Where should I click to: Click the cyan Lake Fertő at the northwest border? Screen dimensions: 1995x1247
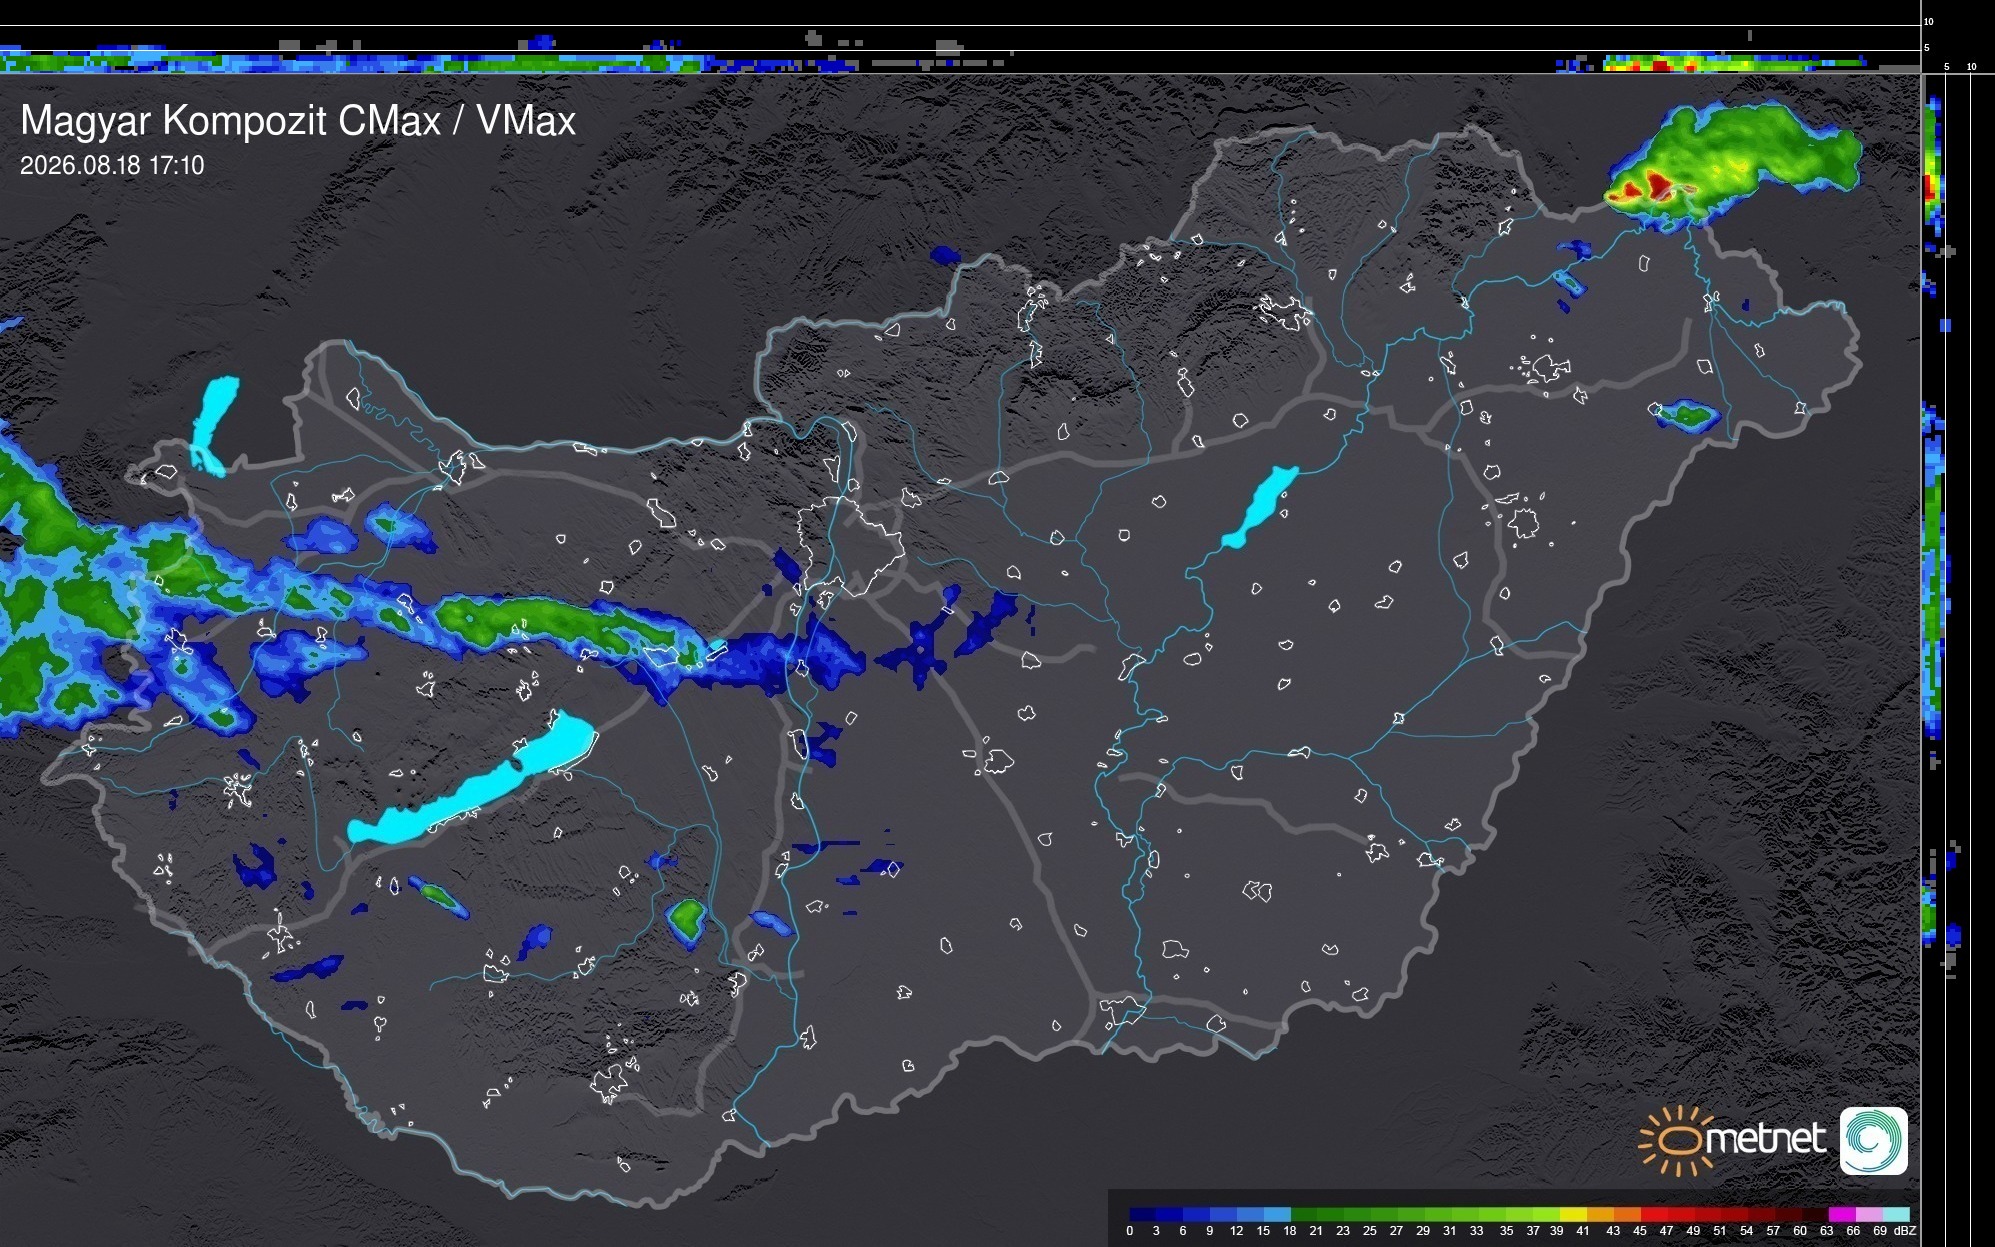coord(215,425)
